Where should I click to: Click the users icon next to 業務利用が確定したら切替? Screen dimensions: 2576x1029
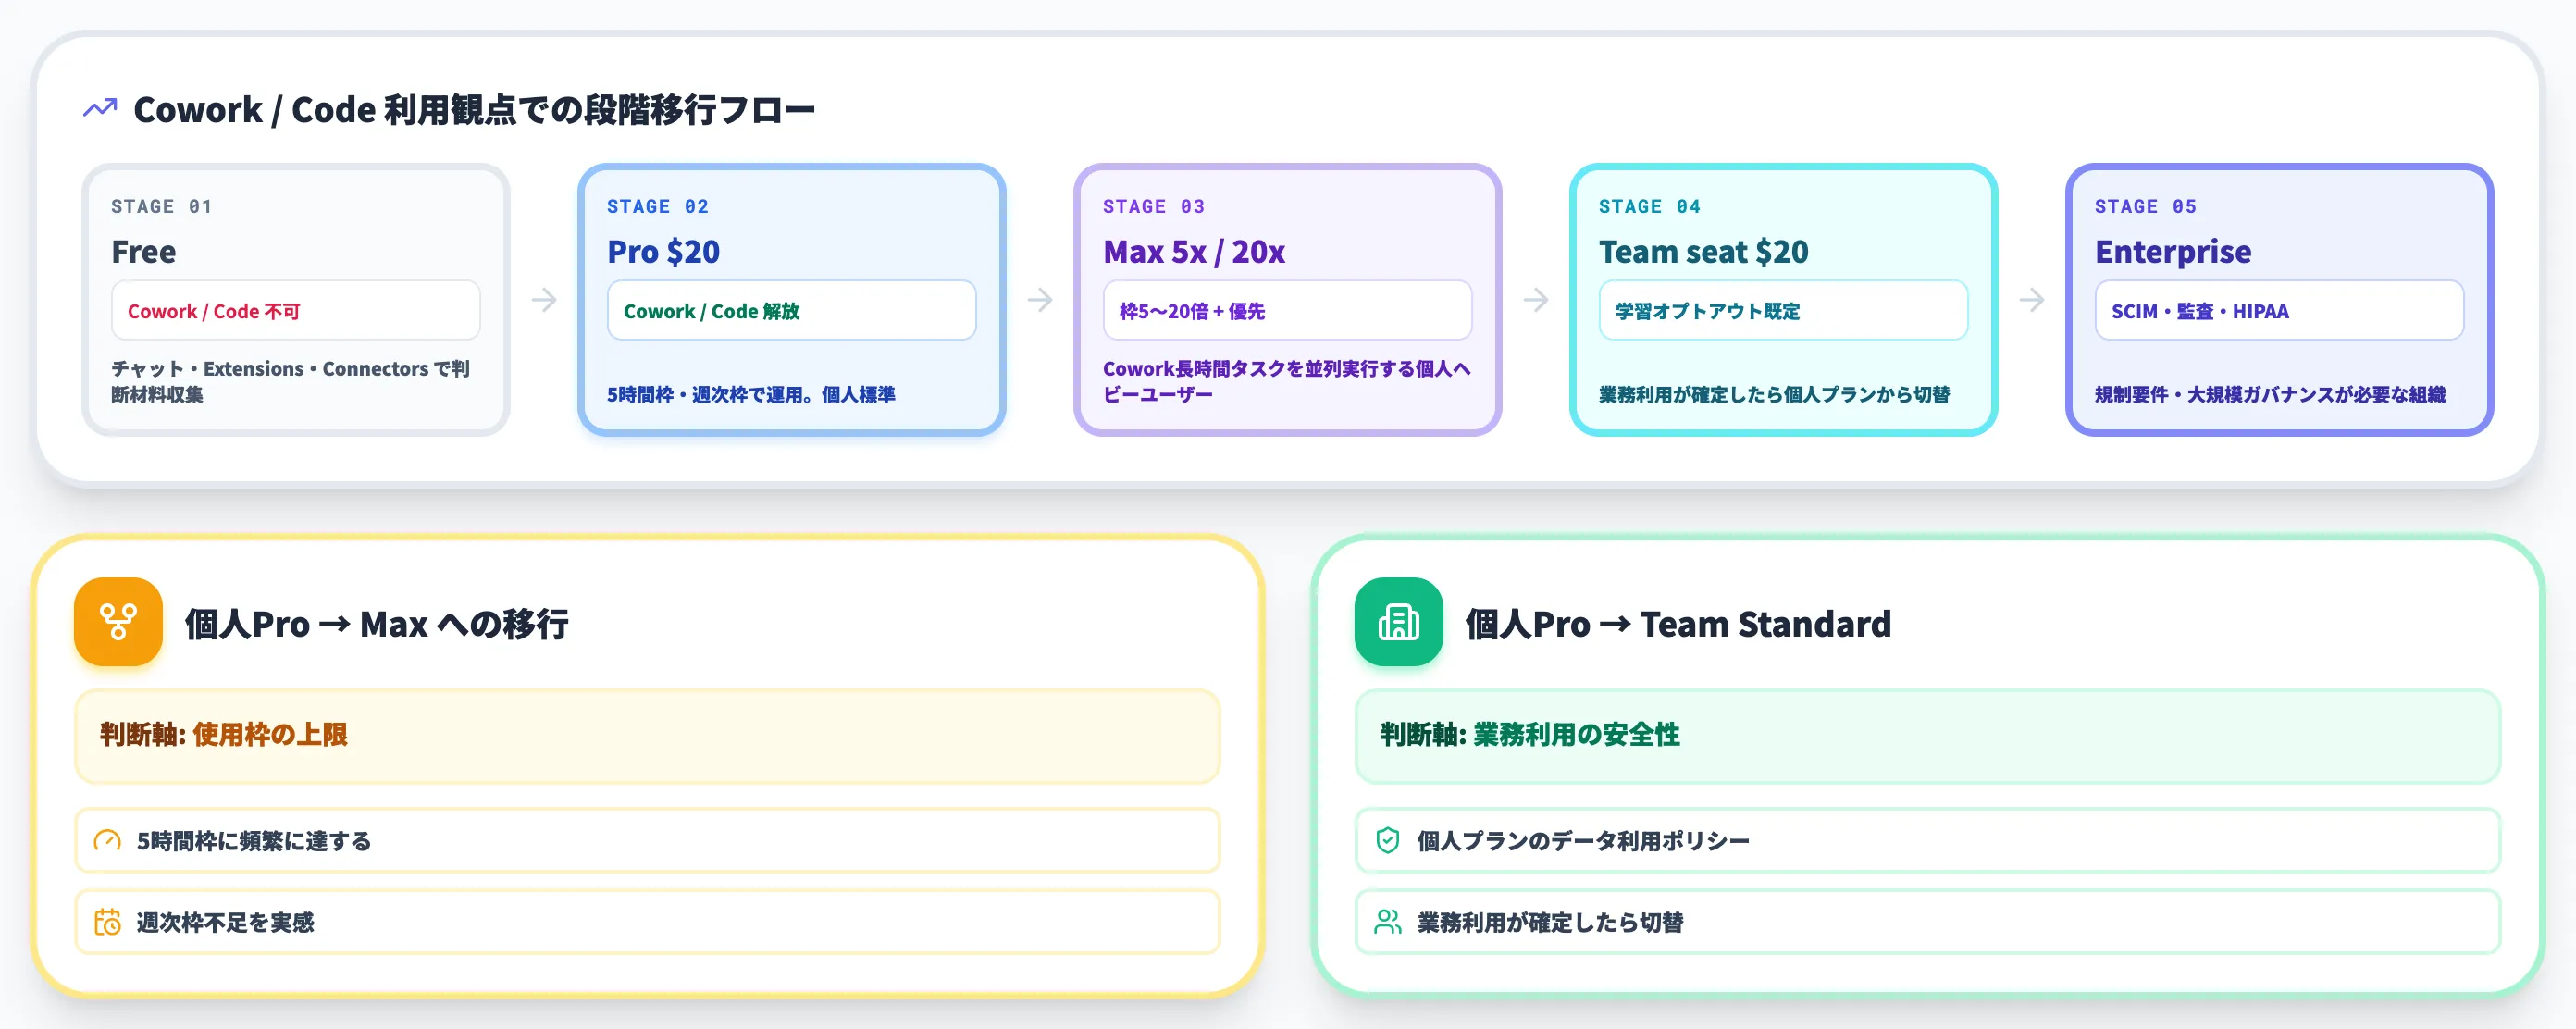pos(1387,922)
